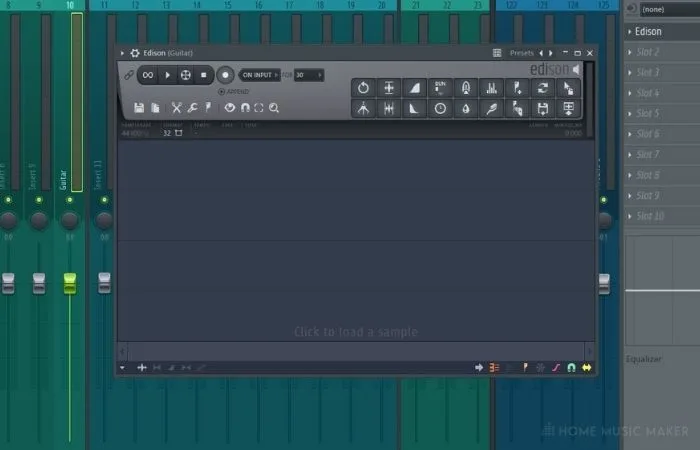
Task: Mute the Insert 9 track via green LED
Action: [39, 200]
